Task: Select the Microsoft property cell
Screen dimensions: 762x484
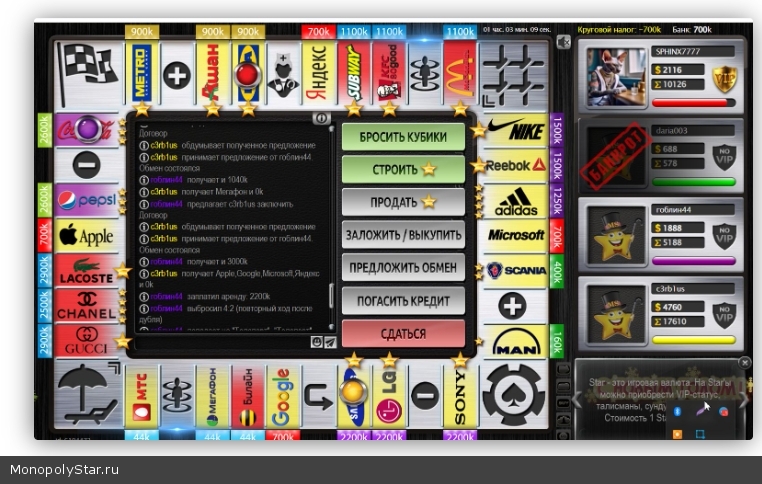Action: pyautogui.click(x=515, y=236)
